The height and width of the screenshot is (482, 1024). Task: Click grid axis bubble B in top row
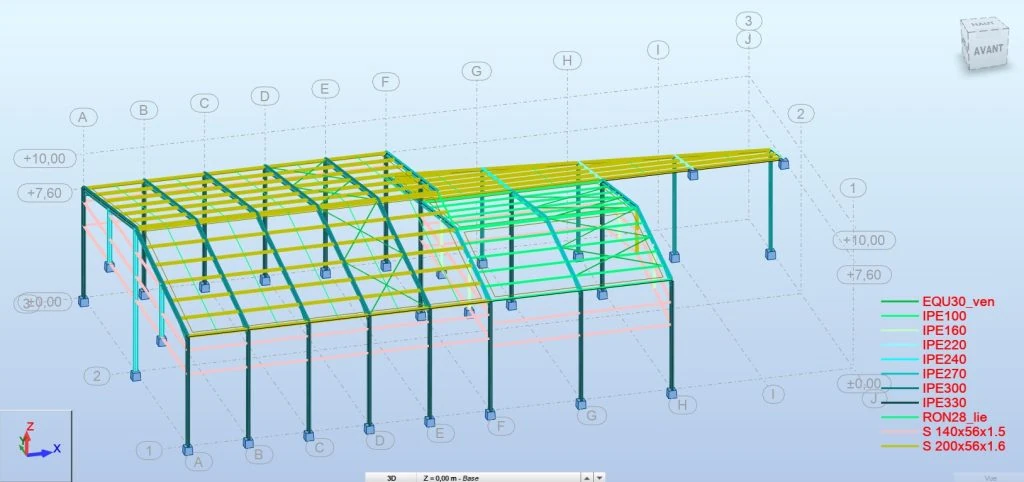pyautogui.click(x=143, y=110)
